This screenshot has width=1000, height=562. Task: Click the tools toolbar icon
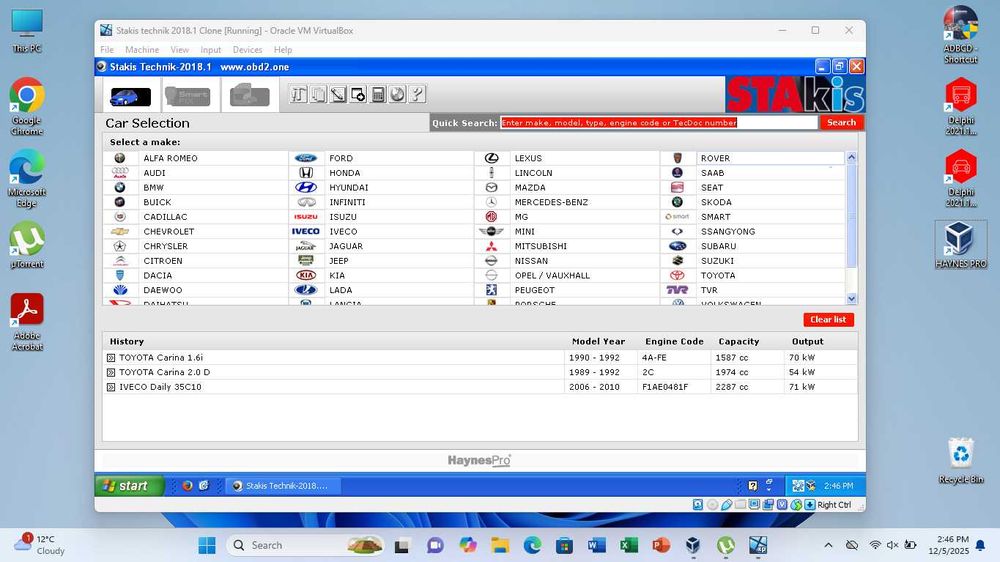[x=298, y=94]
